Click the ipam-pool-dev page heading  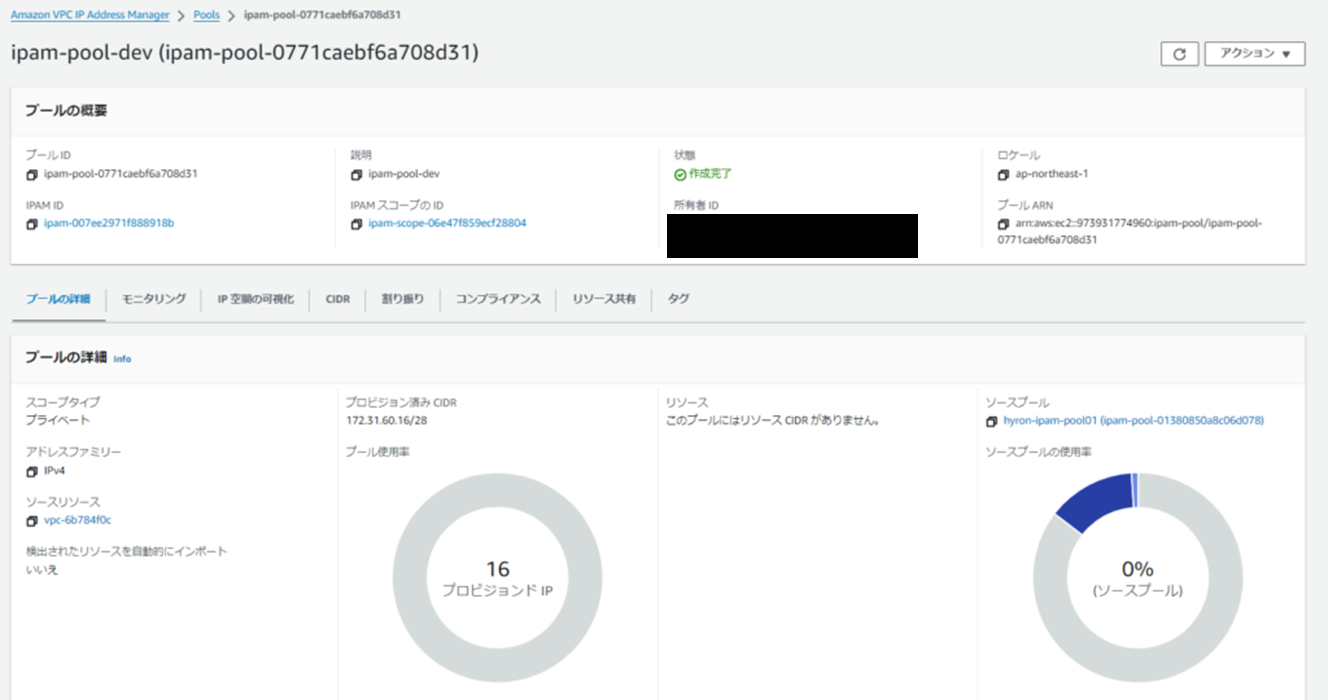tap(245, 53)
